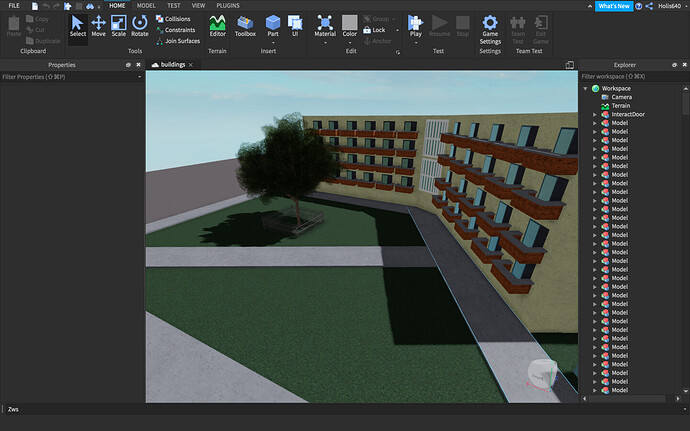Click the Cut button
The height and width of the screenshot is (431, 690).
[35, 30]
